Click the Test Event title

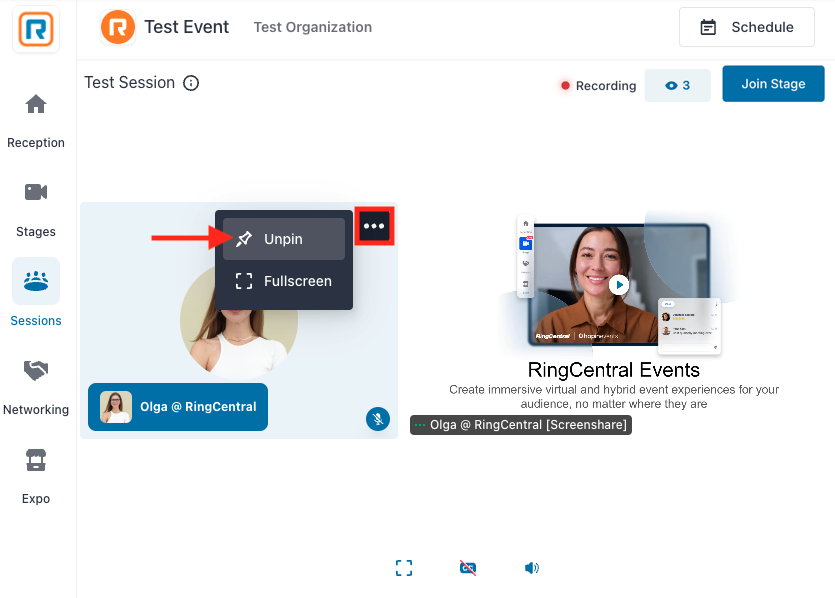coord(186,27)
